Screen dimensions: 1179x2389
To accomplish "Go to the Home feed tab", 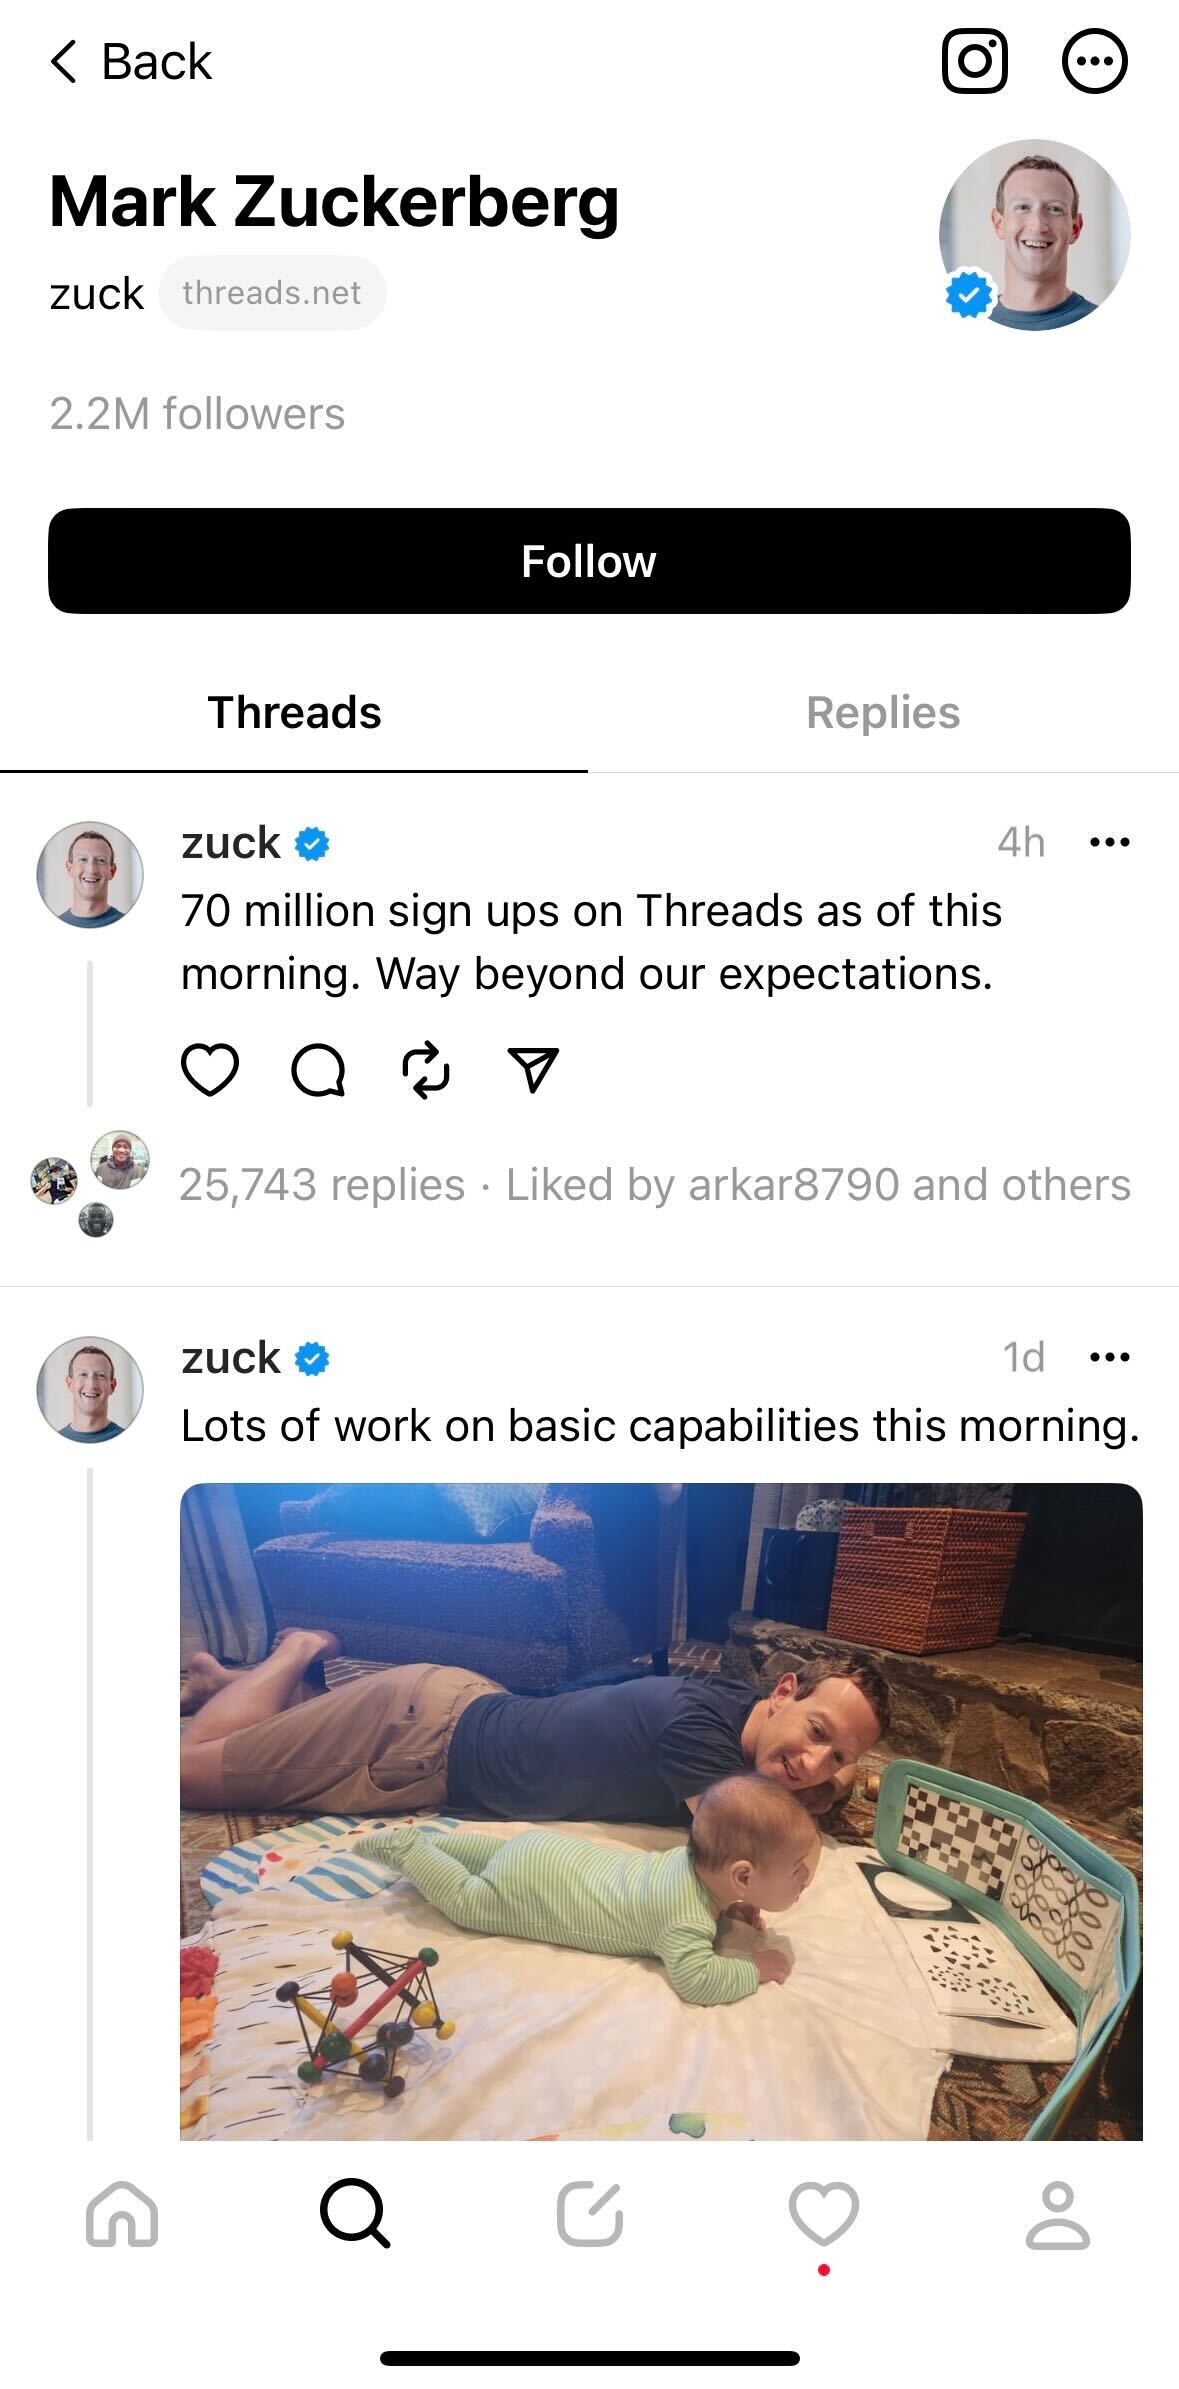I will click(122, 2214).
